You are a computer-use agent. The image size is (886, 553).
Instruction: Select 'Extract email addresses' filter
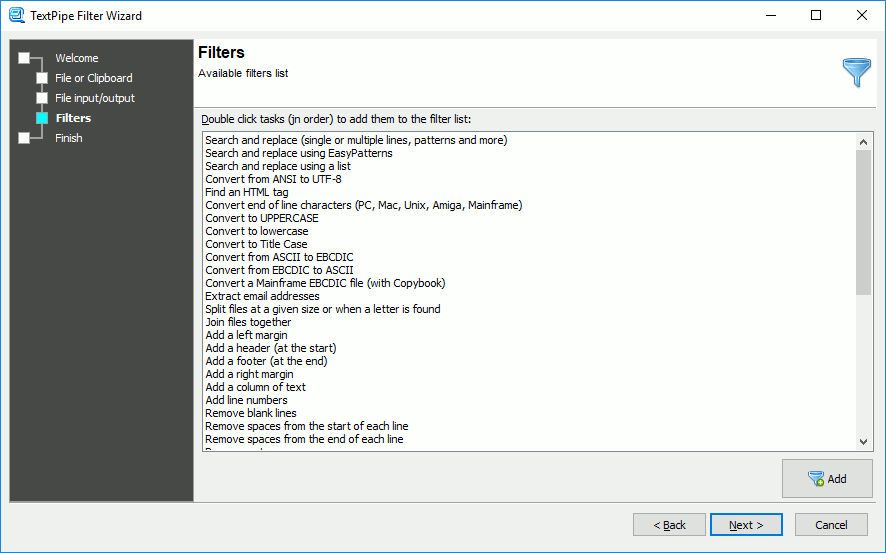(x=262, y=296)
